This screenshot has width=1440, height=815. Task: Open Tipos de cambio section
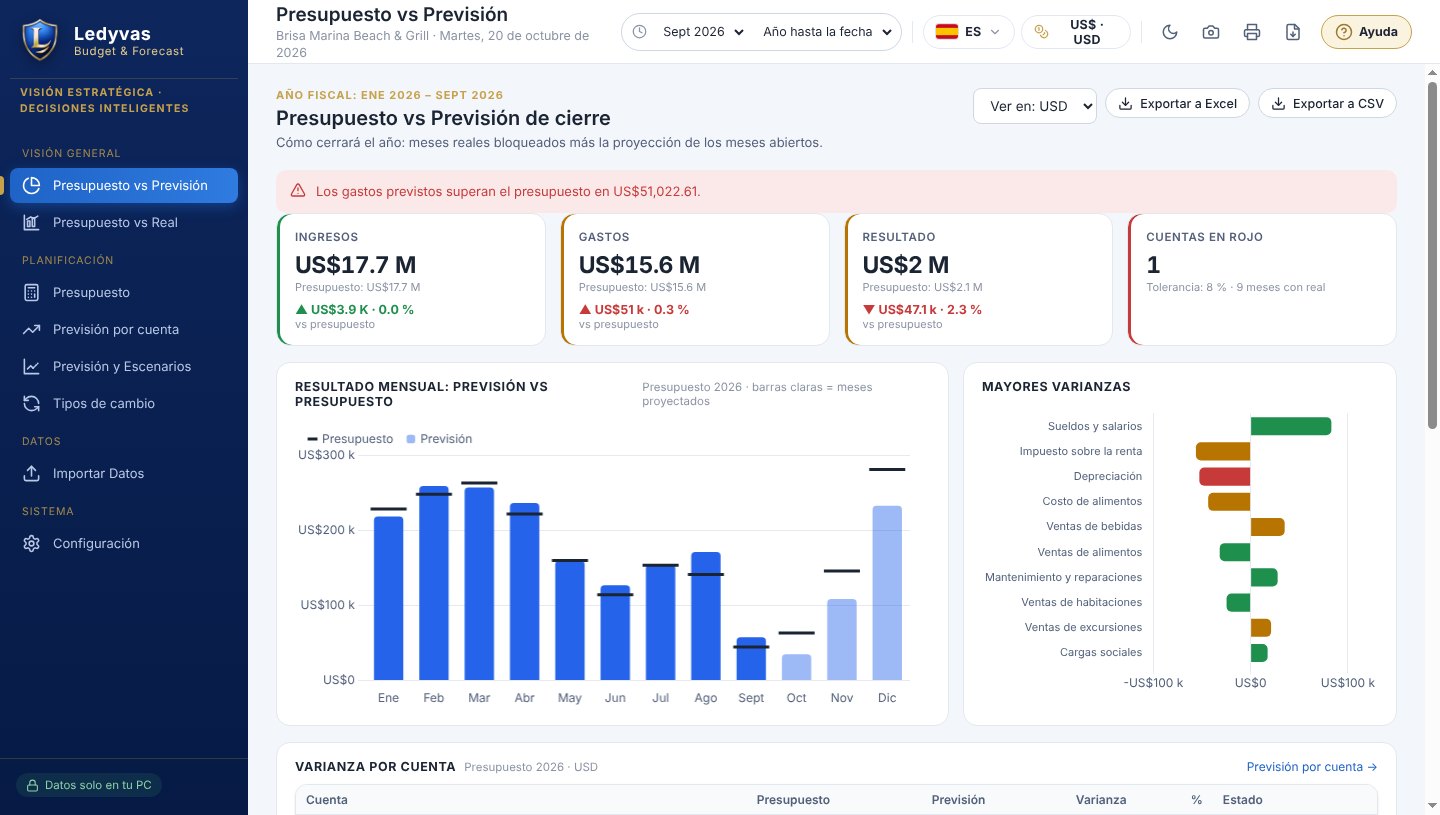click(x=124, y=404)
